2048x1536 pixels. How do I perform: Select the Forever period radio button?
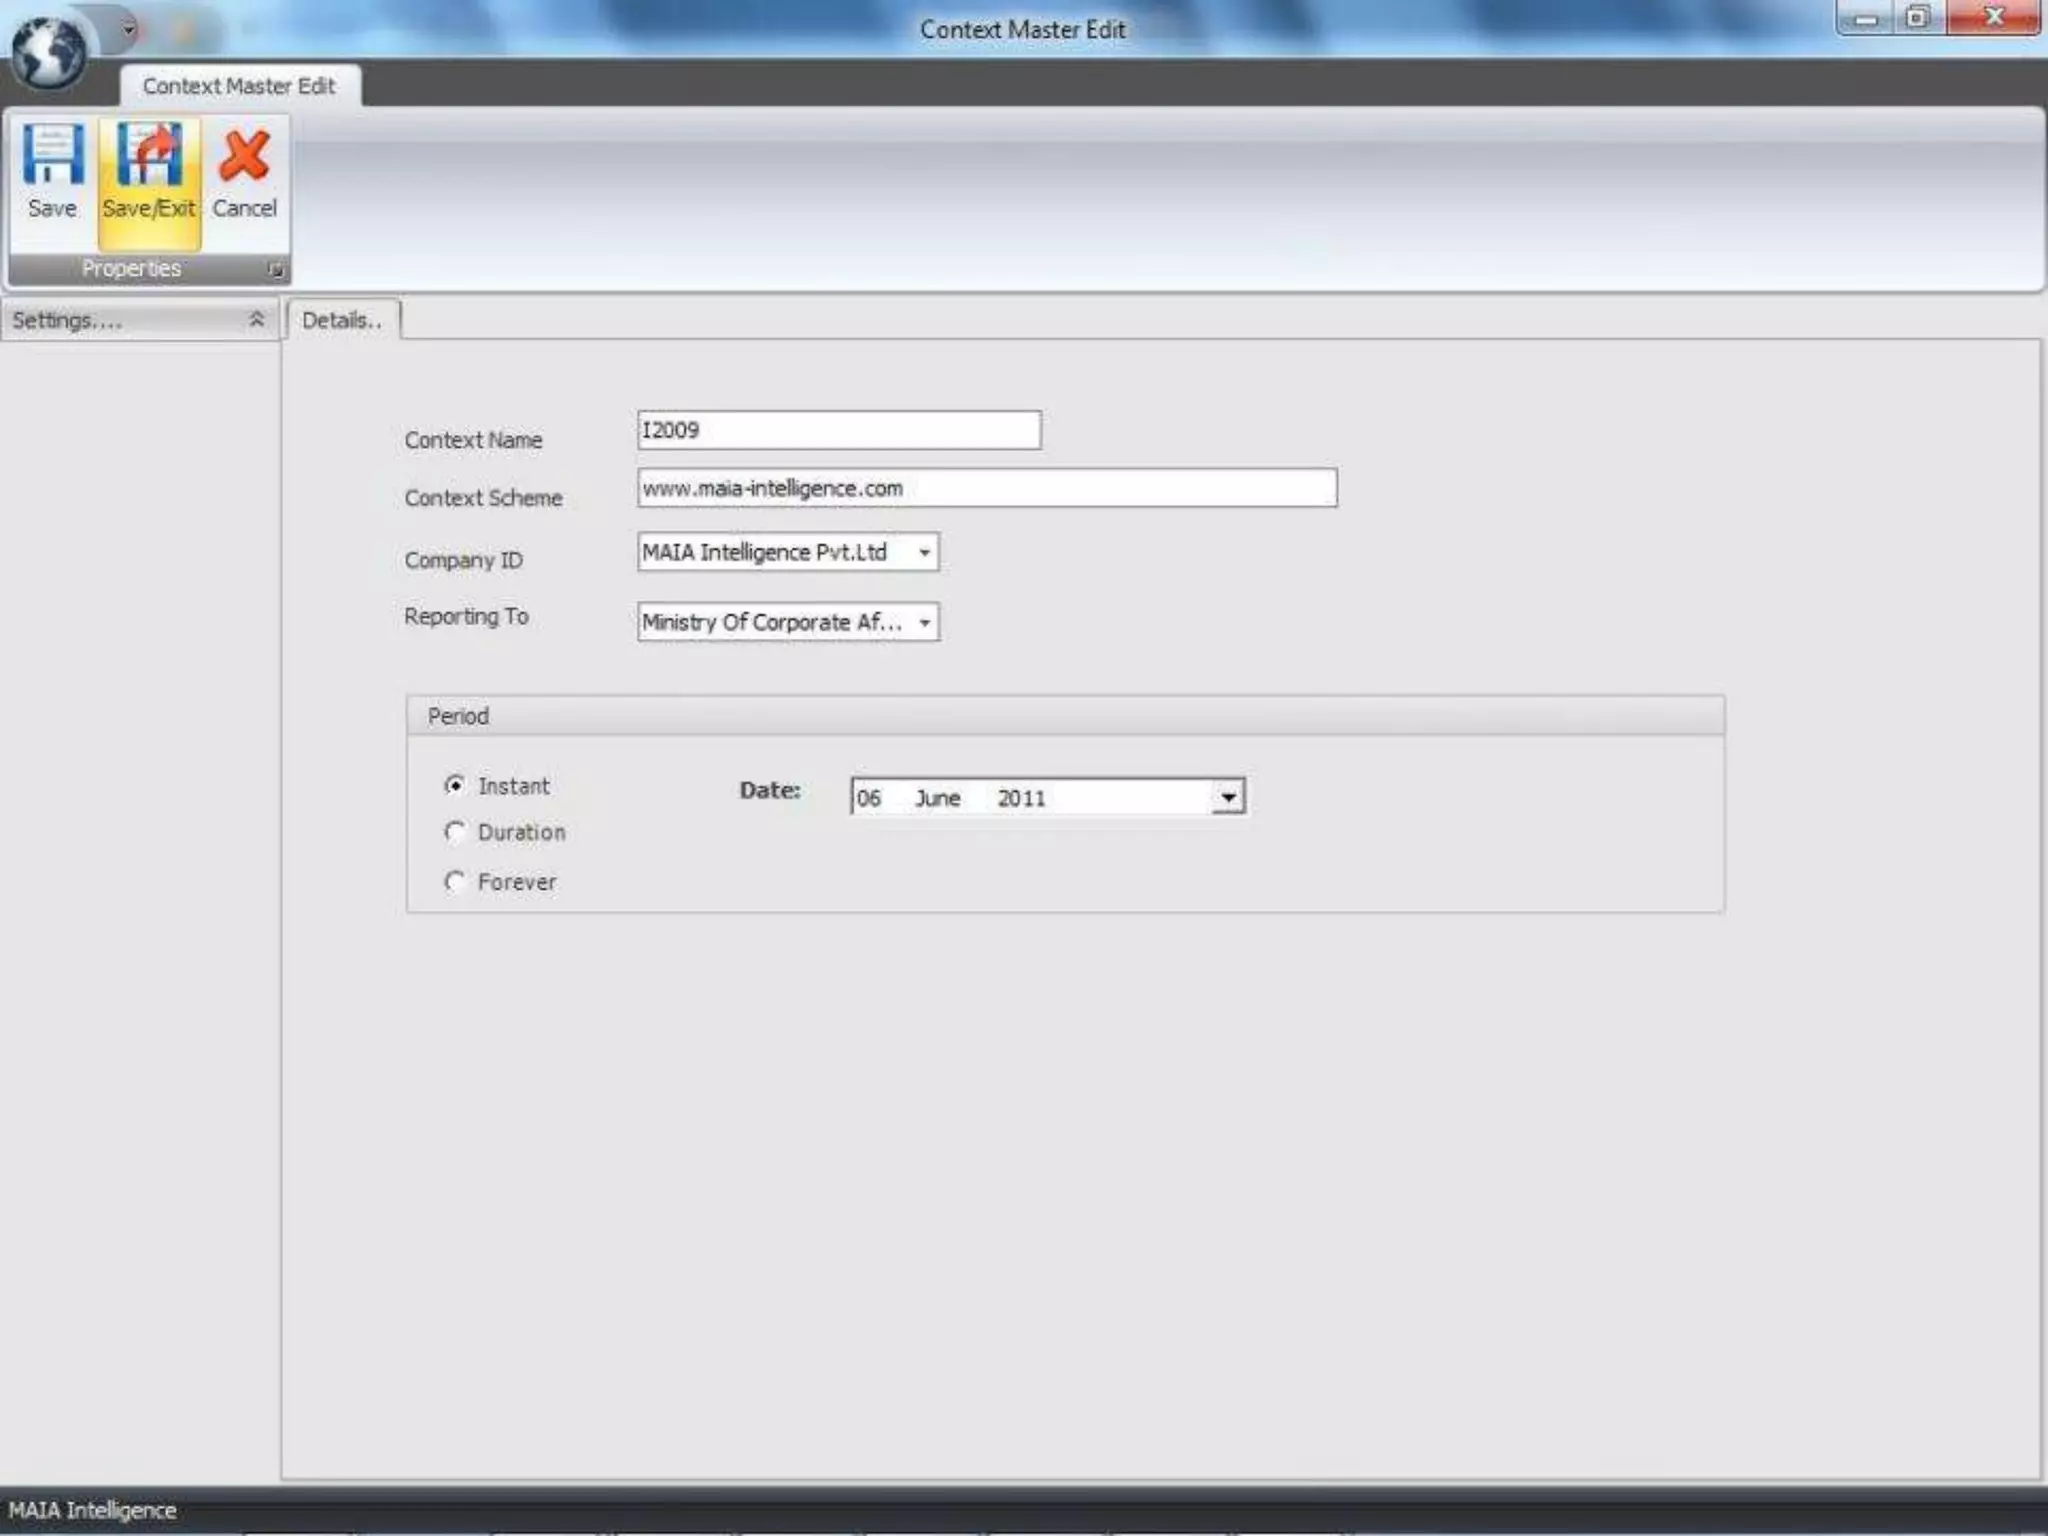pyautogui.click(x=455, y=881)
